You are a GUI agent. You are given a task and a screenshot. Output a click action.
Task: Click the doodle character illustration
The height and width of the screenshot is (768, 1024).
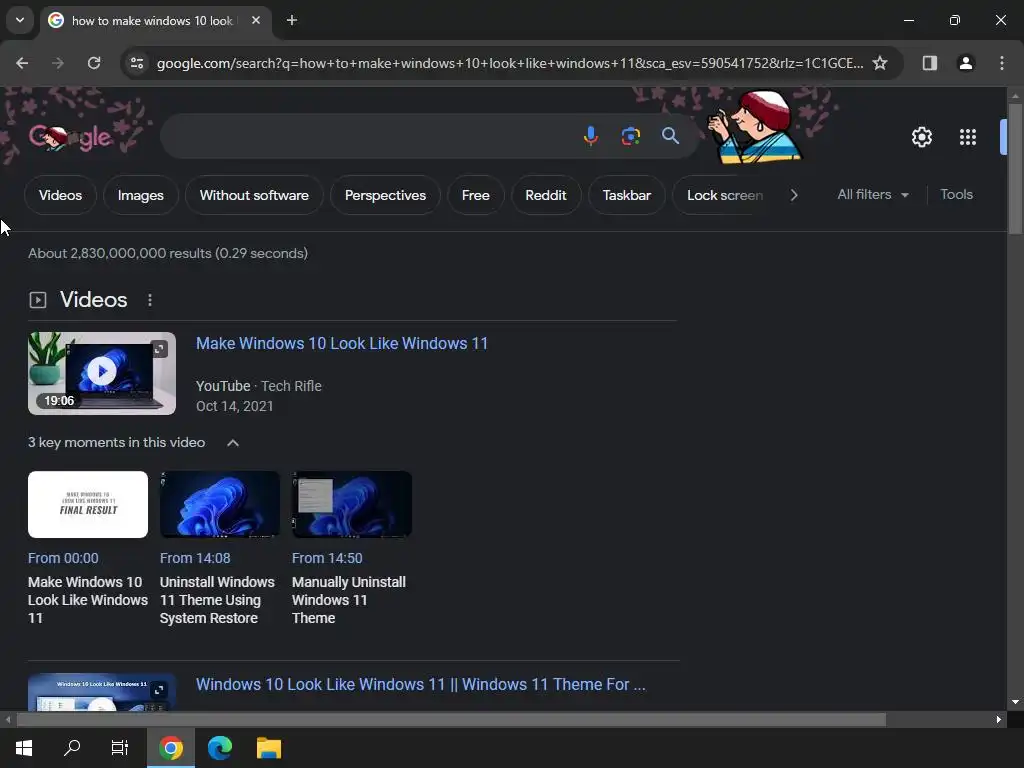[x=755, y=127]
